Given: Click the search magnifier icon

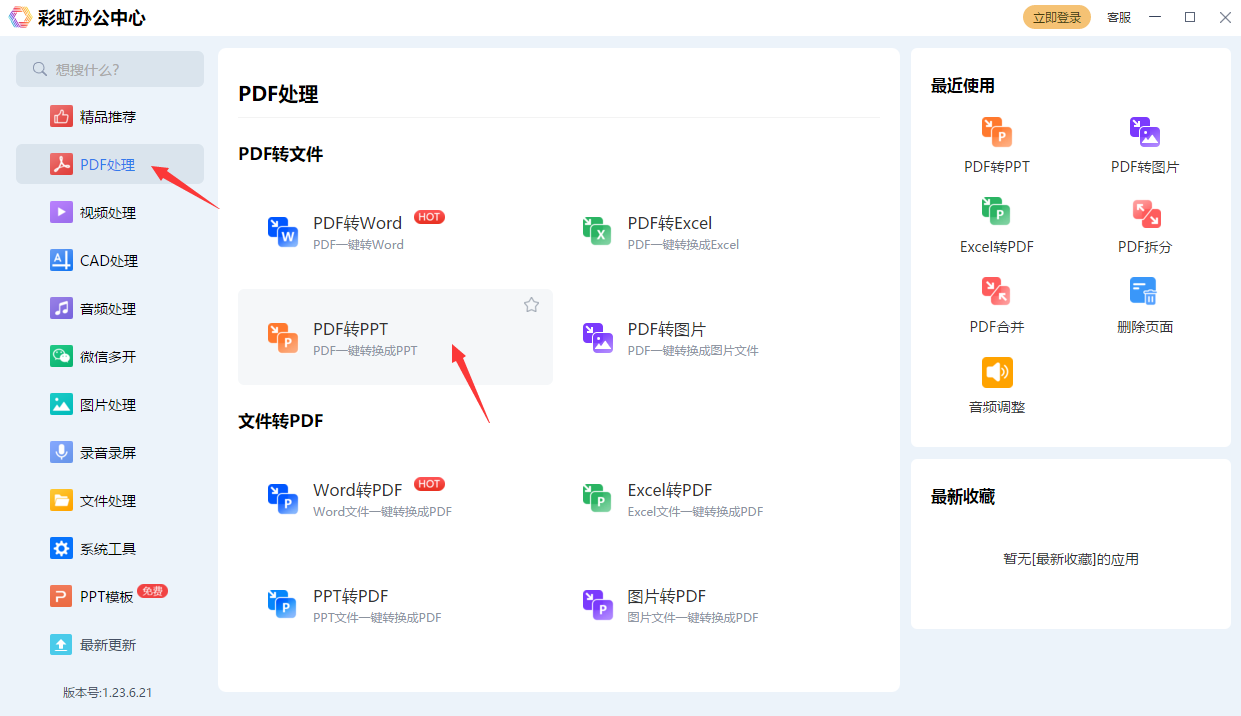Looking at the screenshot, I should (40, 69).
